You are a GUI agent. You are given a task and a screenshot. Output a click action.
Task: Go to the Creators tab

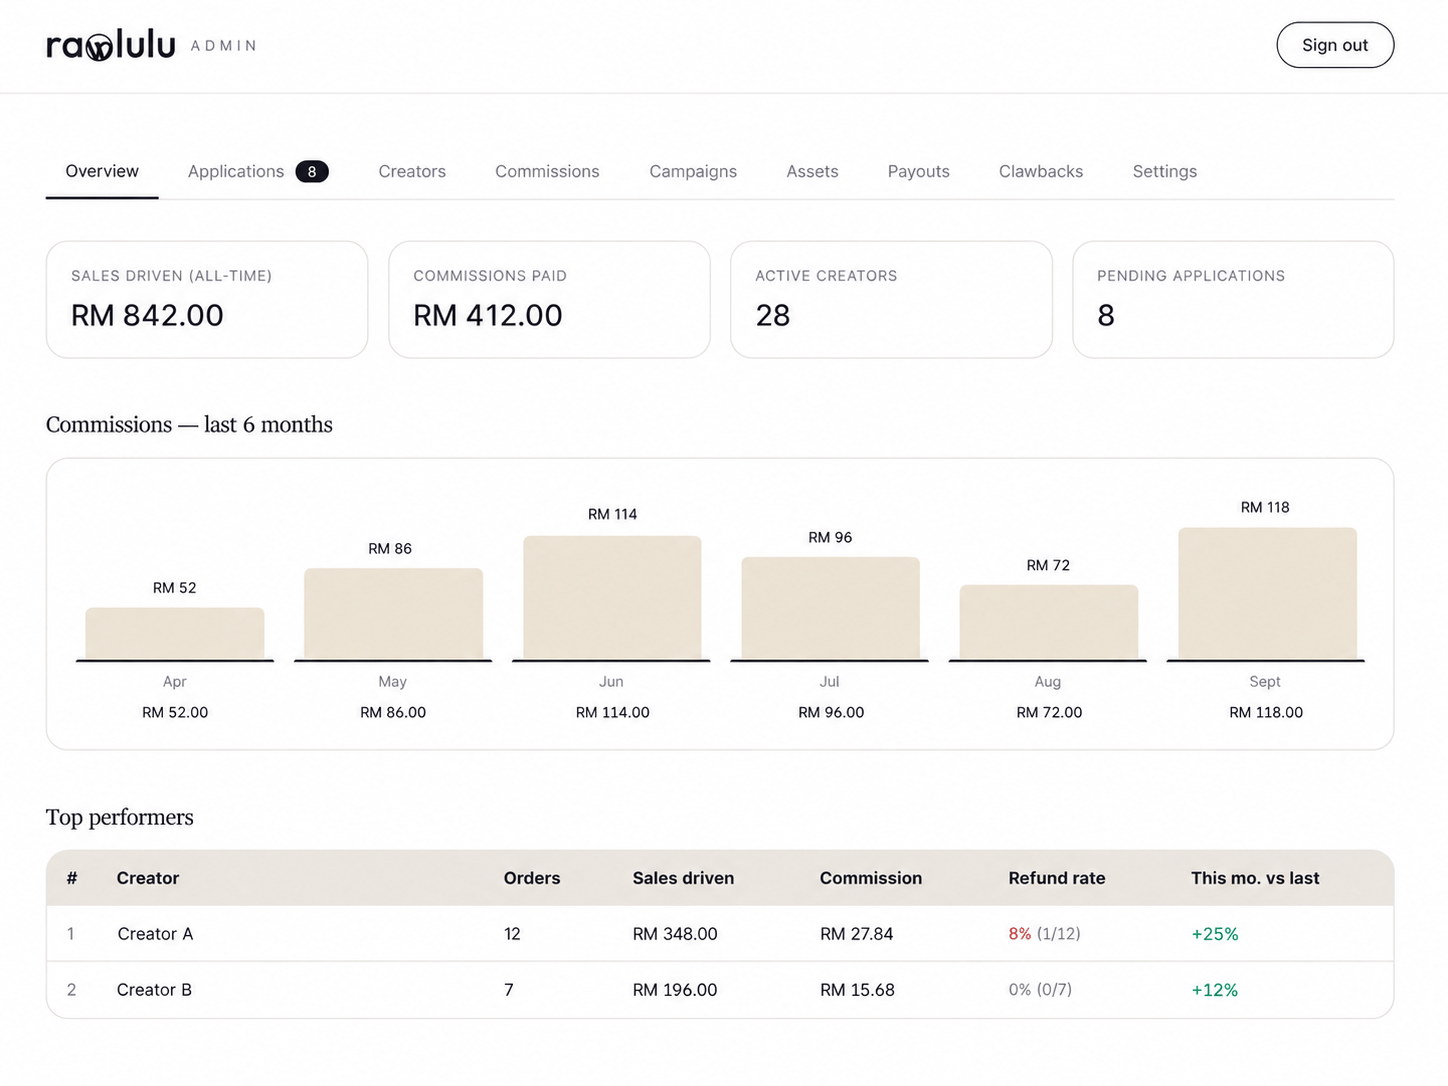point(412,171)
